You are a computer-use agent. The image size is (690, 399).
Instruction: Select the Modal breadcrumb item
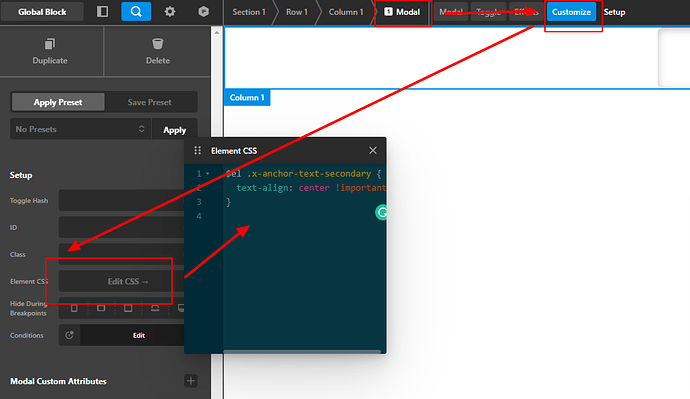pyautogui.click(x=402, y=12)
